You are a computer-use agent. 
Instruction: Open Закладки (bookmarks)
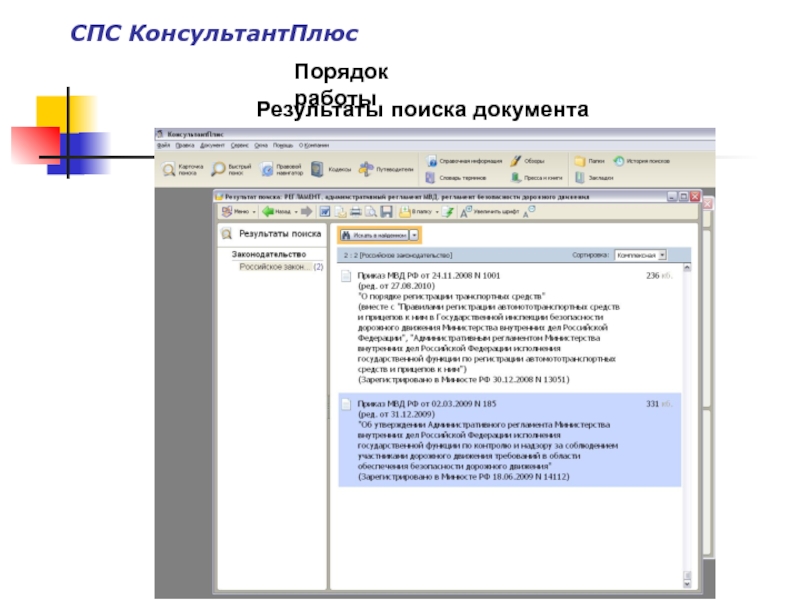click(594, 178)
